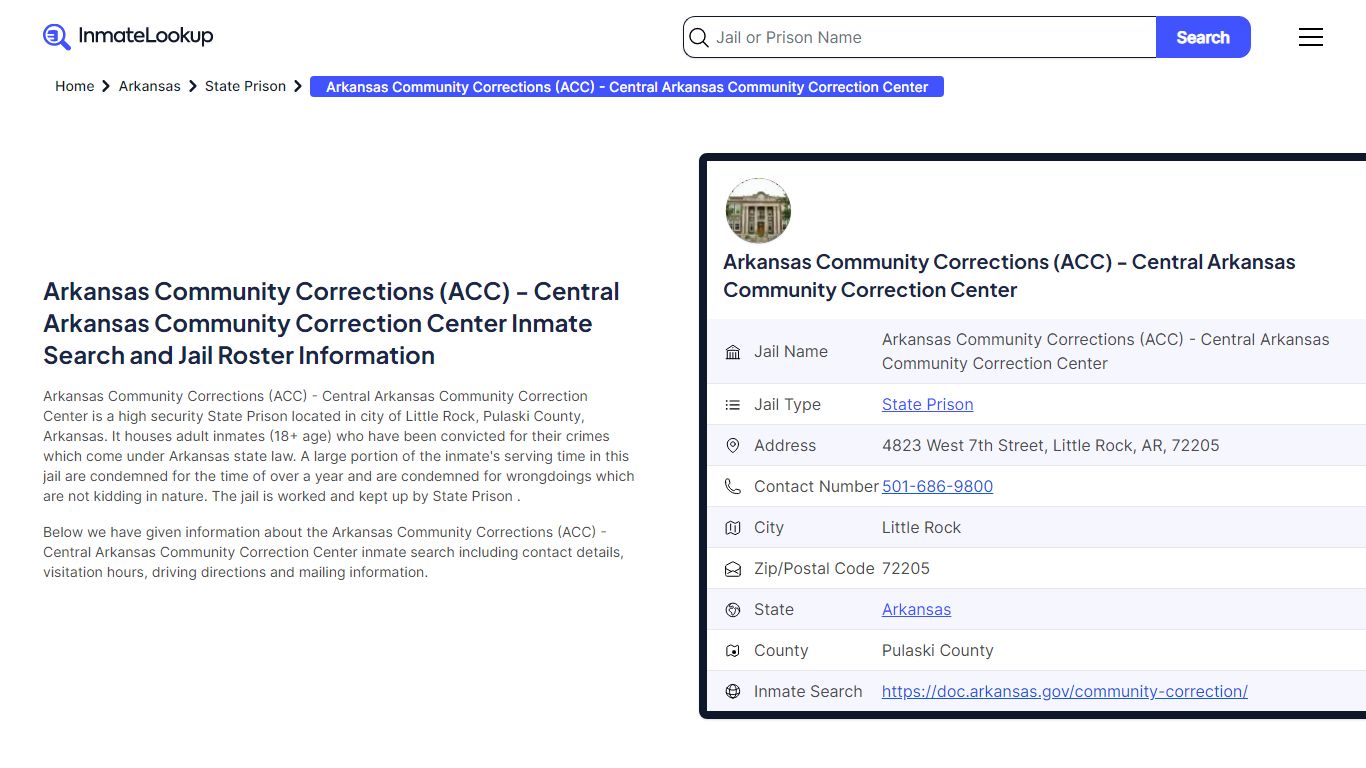
Task: Click the Jail Name value text
Action: (1105, 352)
